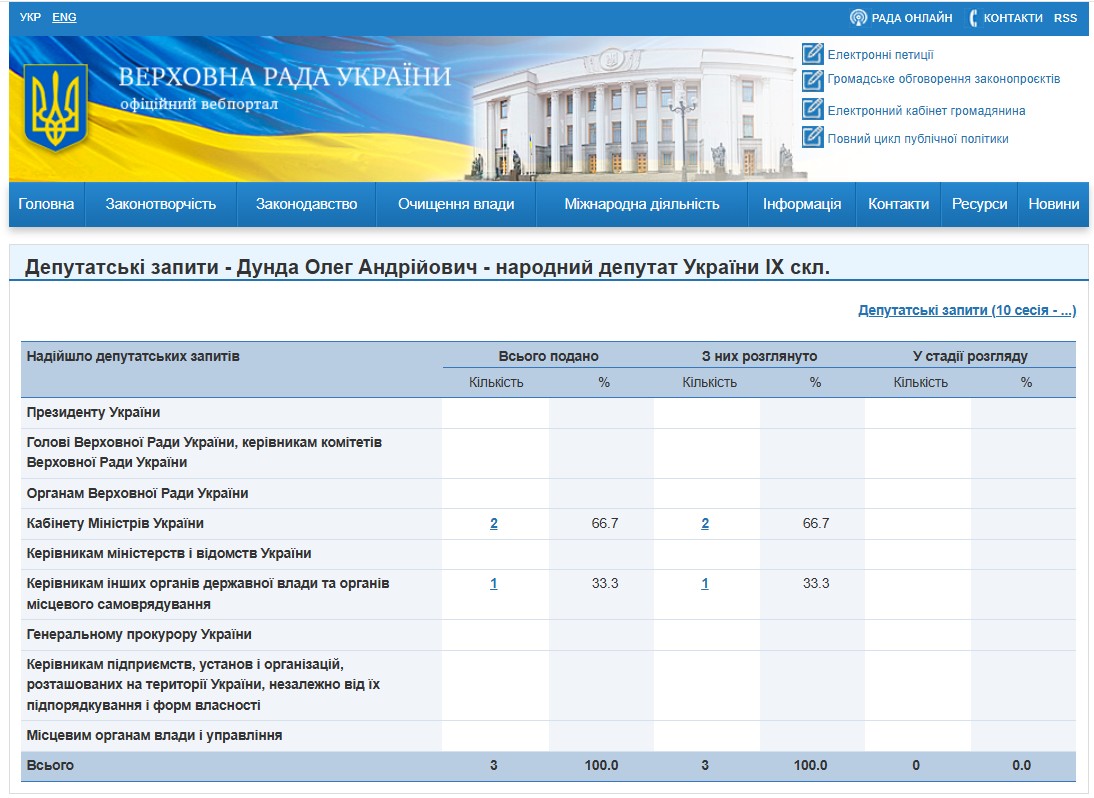This screenshot has height=798, width=1094.
Task: Click the page heading Депутатські запити - Дунда Олег
Action: pyautogui.click(x=427, y=266)
